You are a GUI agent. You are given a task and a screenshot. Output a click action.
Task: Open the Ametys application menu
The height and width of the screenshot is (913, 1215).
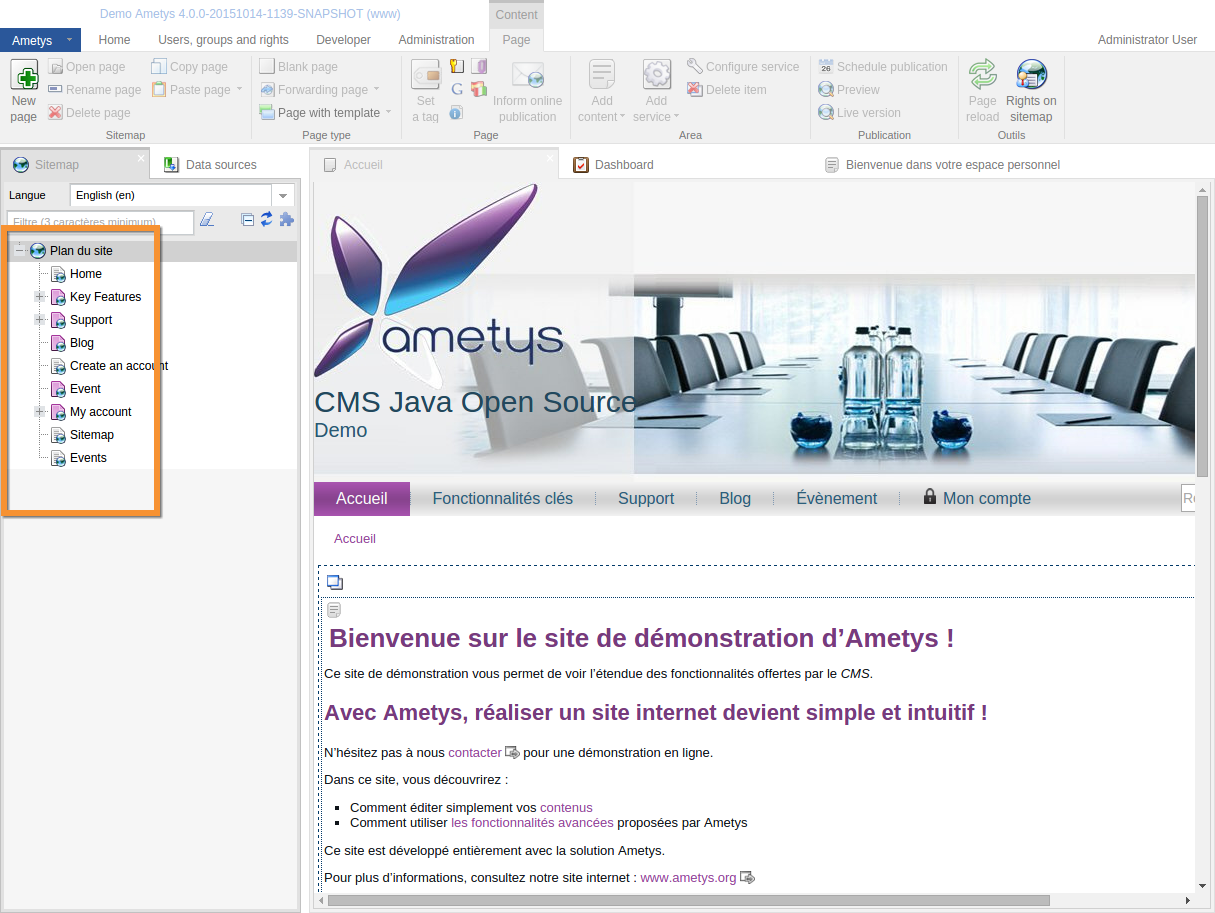(40, 40)
